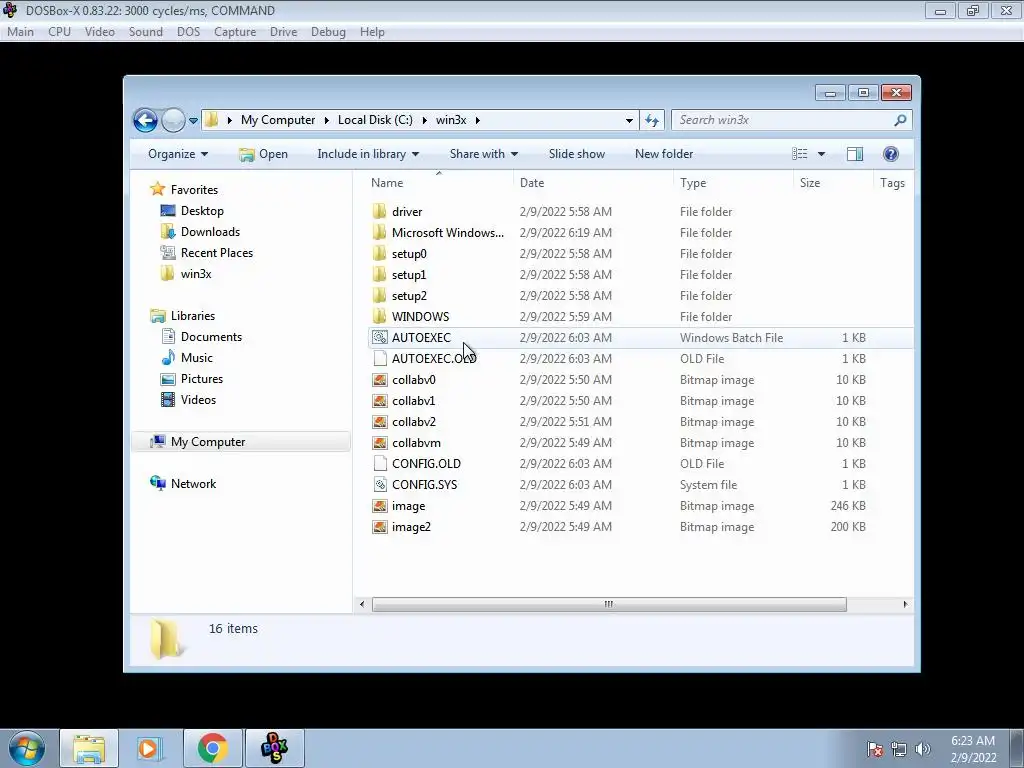Open the Include in library dropdown
The width and height of the screenshot is (1024, 768).
pyautogui.click(x=368, y=154)
